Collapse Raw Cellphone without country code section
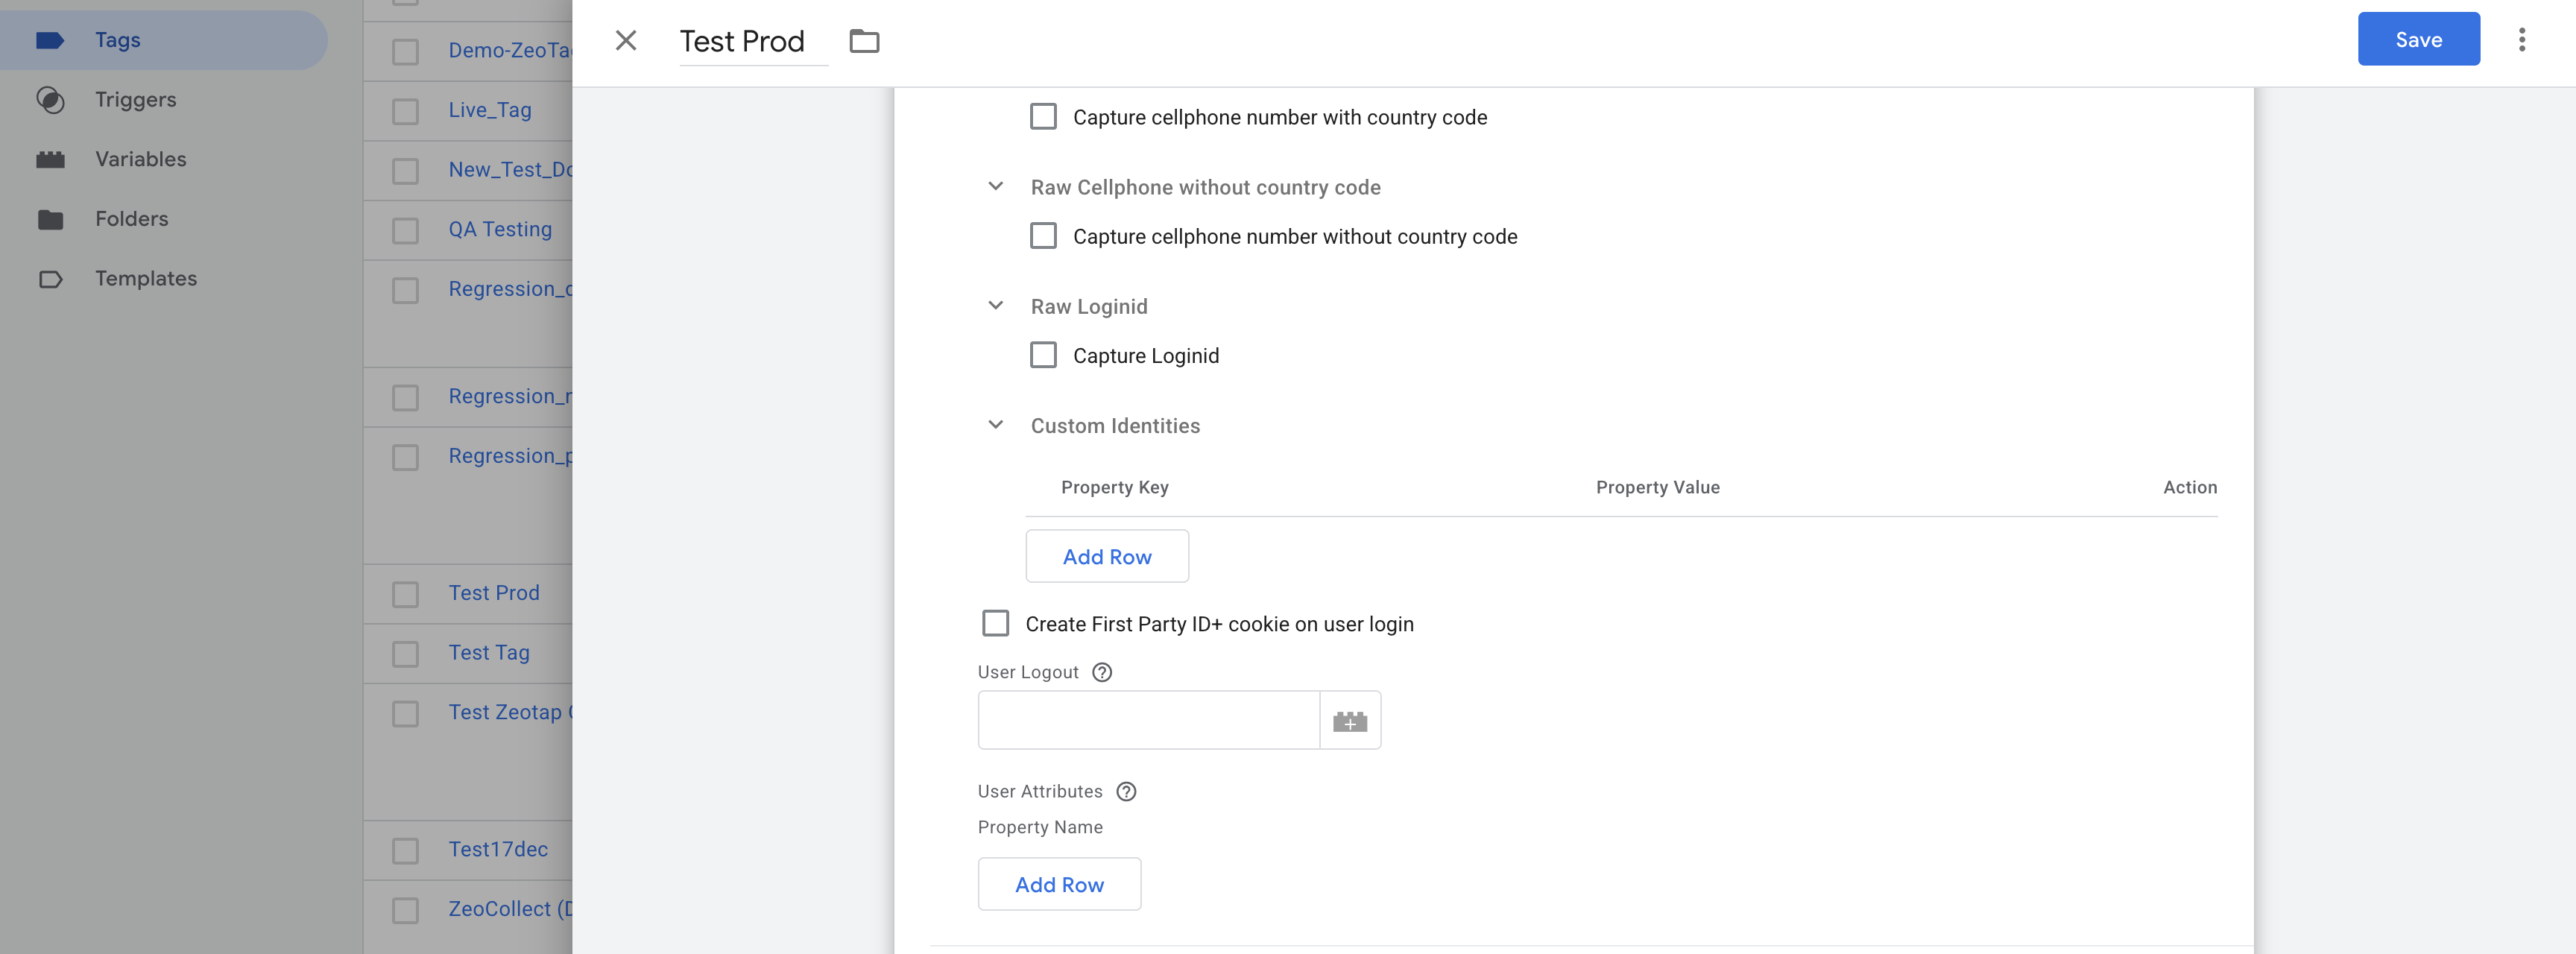This screenshot has width=2576, height=954. [x=995, y=186]
